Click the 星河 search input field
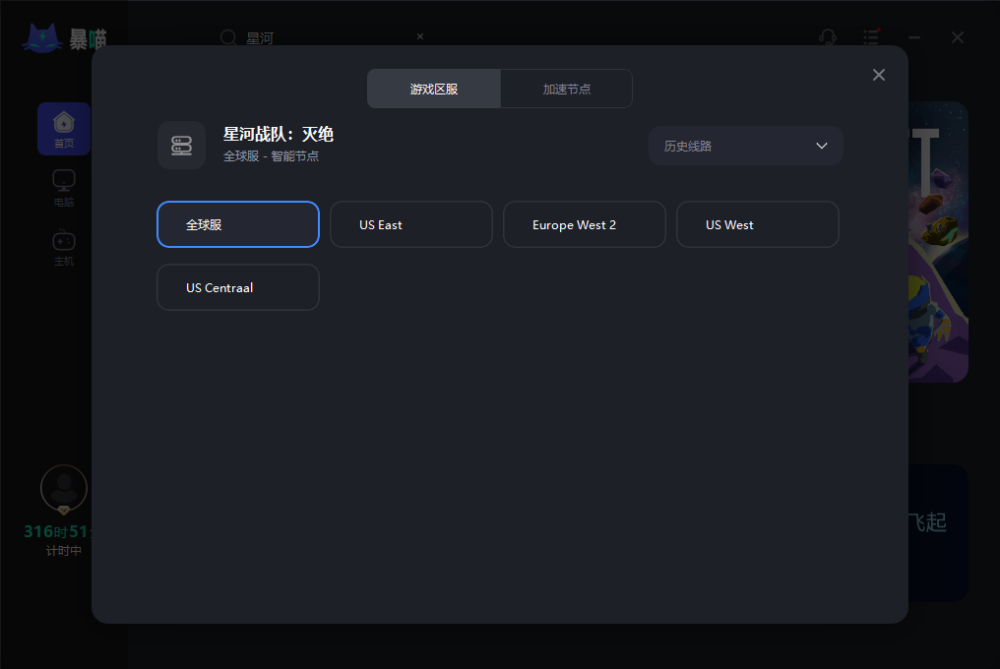This screenshot has width=1000, height=669. point(325,38)
